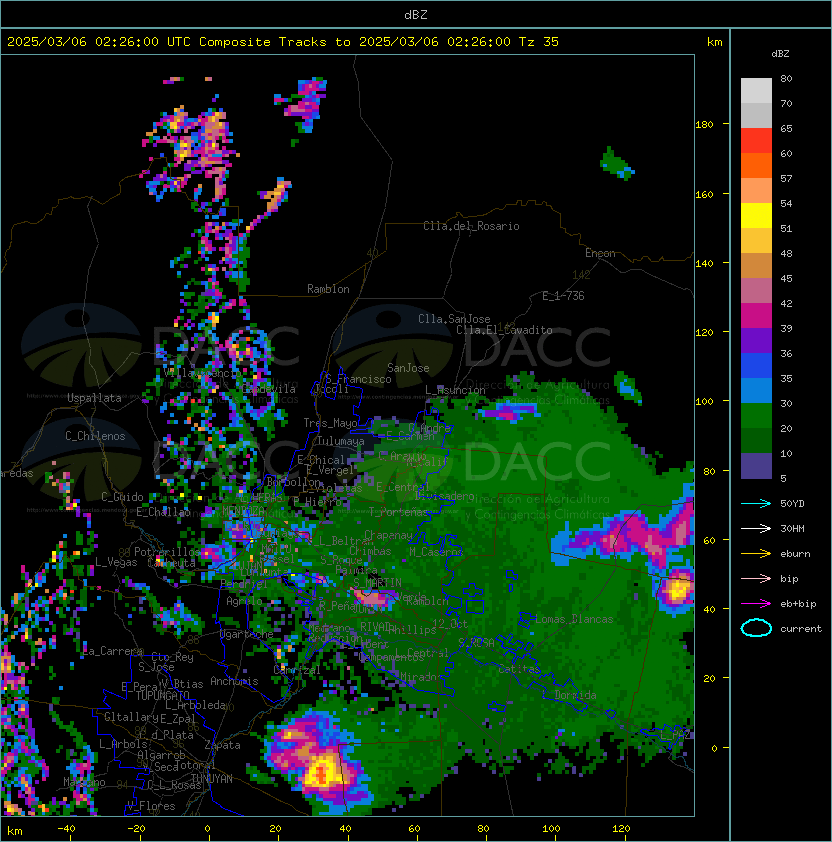Click the eb+bip magenta arrow legend icon
The image size is (832, 842).
pyautogui.click(x=756, y=604)
